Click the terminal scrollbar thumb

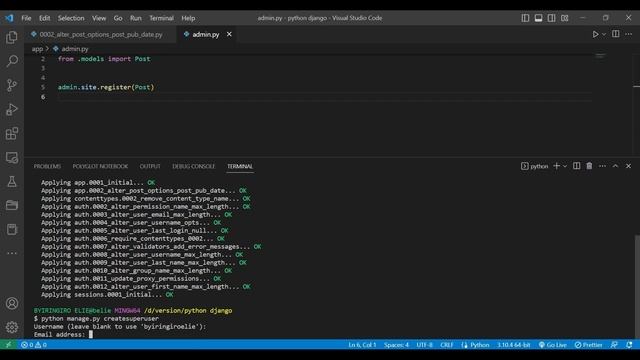point(637,287)
